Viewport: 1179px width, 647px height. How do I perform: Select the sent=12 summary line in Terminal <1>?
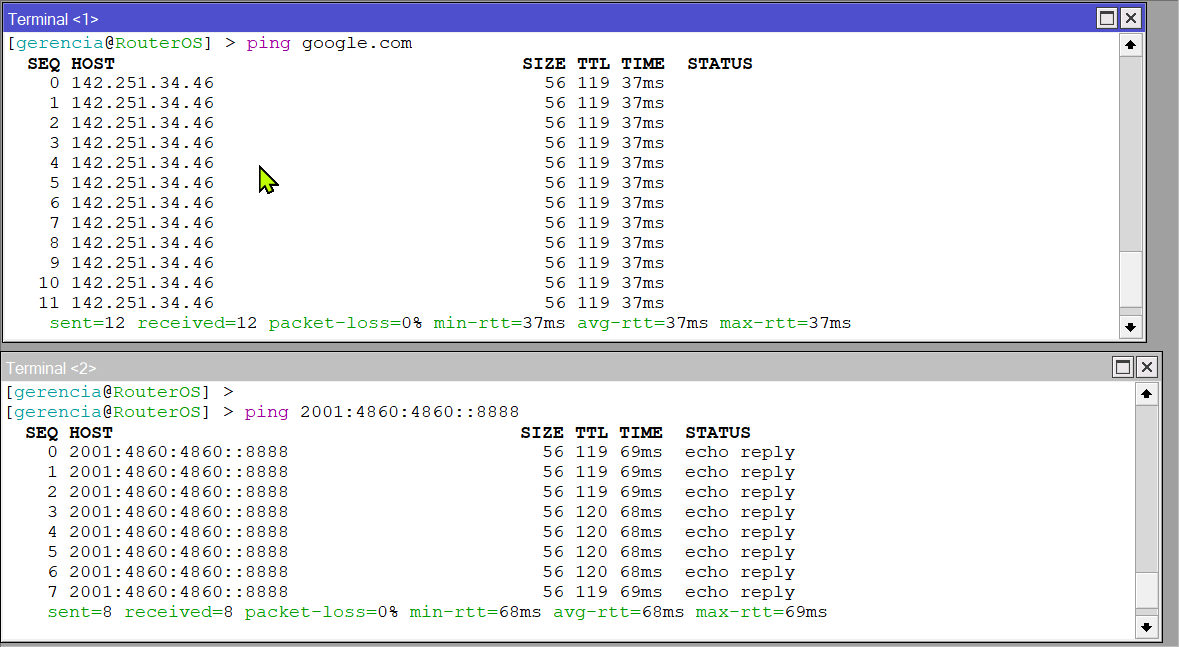click(x=450, y=323)
